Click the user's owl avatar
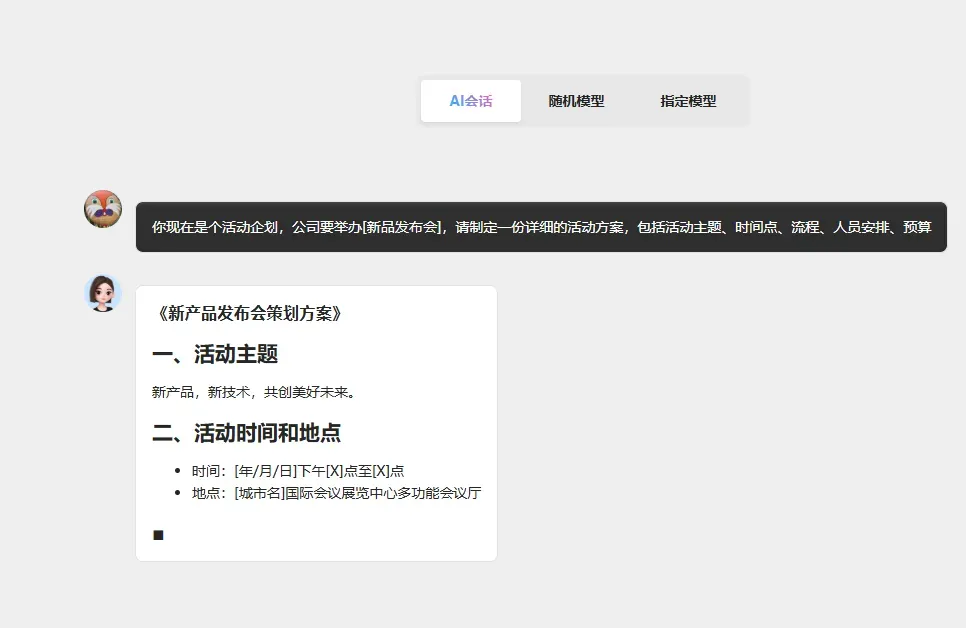The height and width of the screenshot is (628, 966). (103, 209)
